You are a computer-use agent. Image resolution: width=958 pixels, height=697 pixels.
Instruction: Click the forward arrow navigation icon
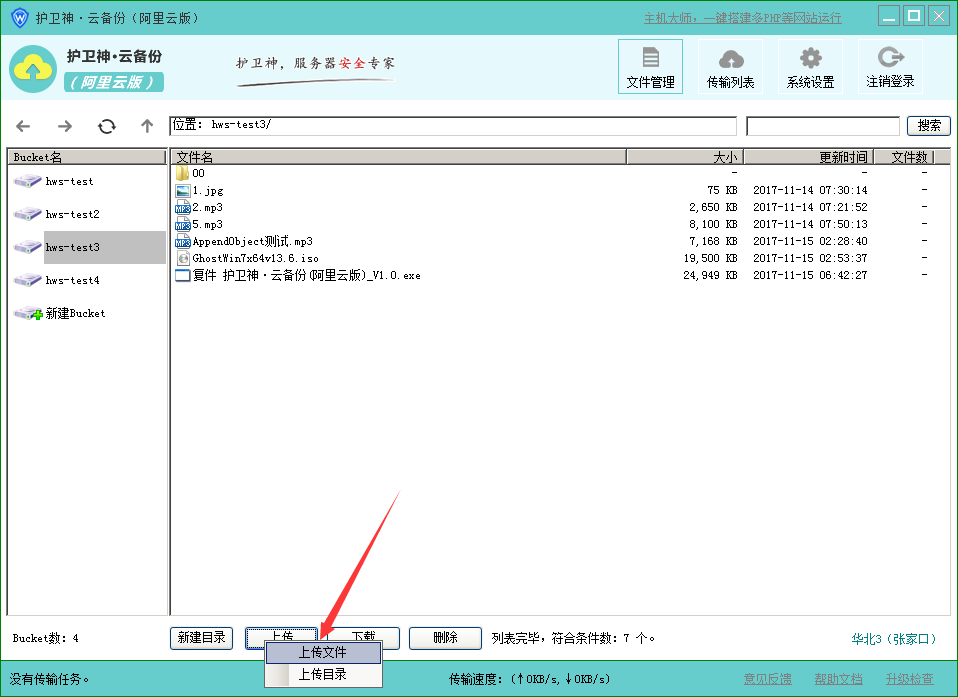point(65,126)
